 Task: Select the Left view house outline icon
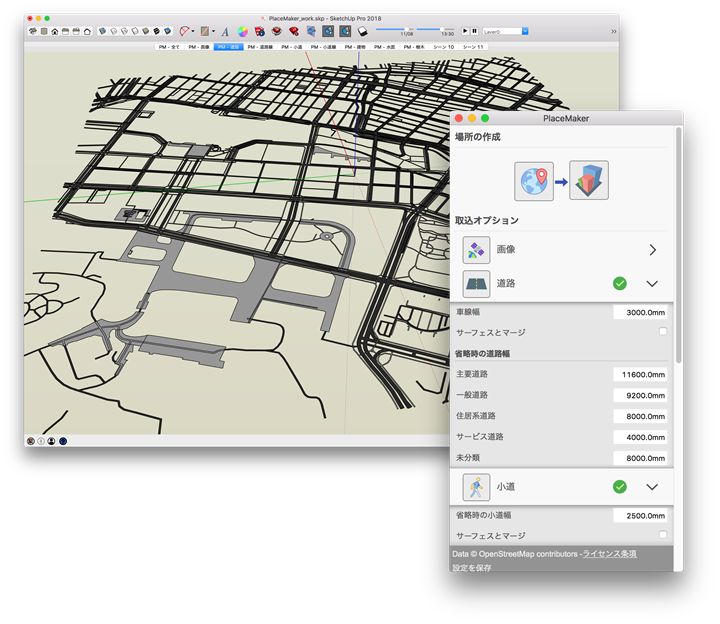click(x=87, y=32)
